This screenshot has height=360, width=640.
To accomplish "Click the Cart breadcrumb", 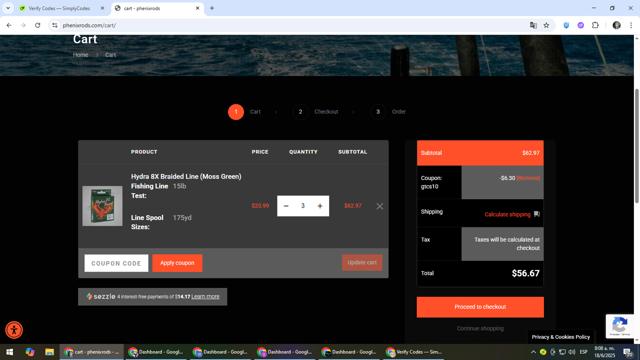I will (x=110, y=55).
